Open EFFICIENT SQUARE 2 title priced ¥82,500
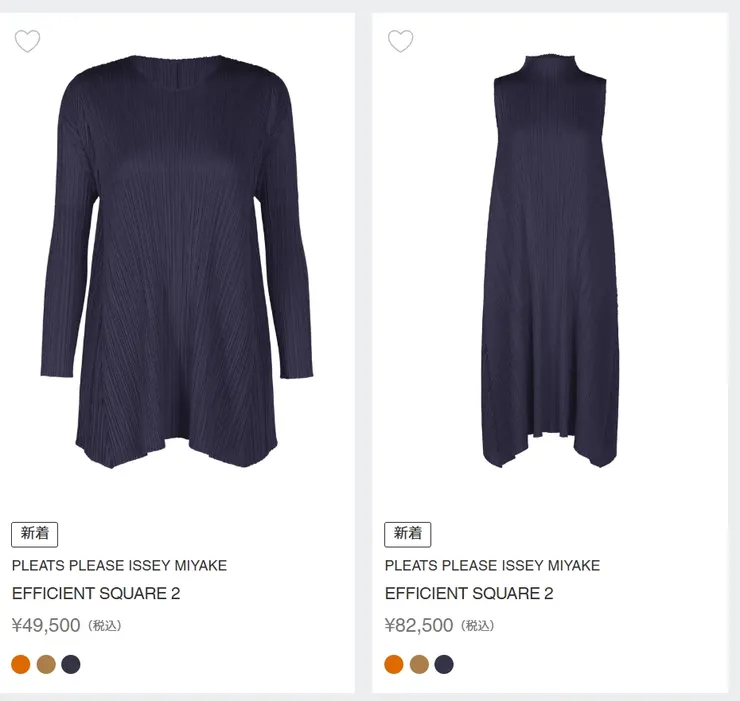 click(469, 594)
